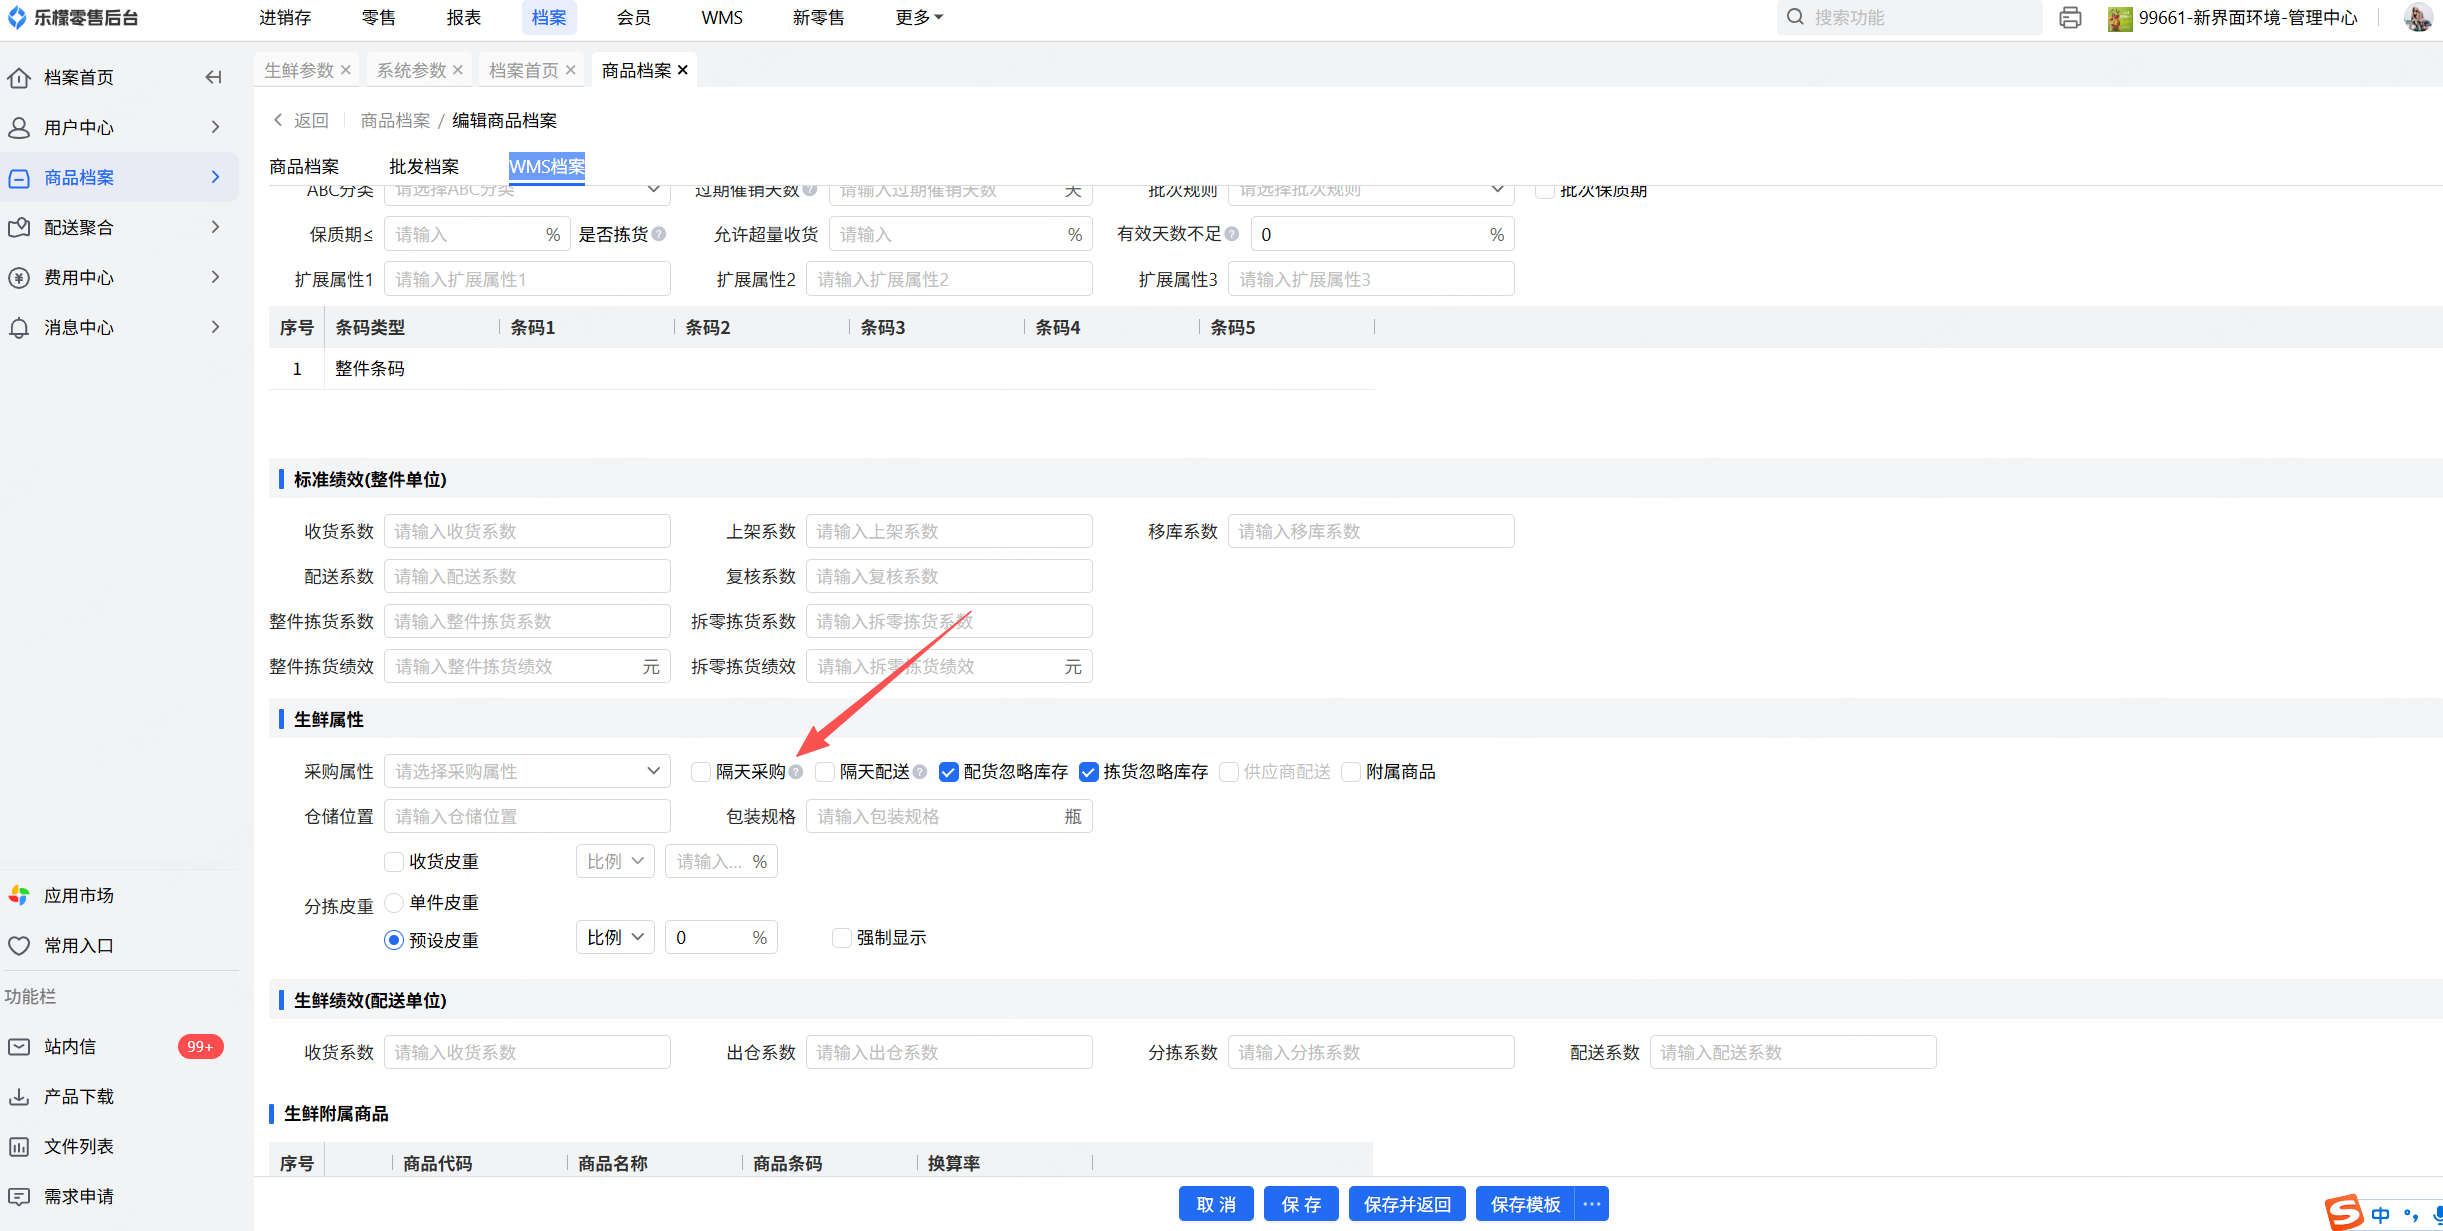The image size is (2443, 1231).
Task: Enable 隔天配送 checkbox
Action: click(x=825, y=772)
